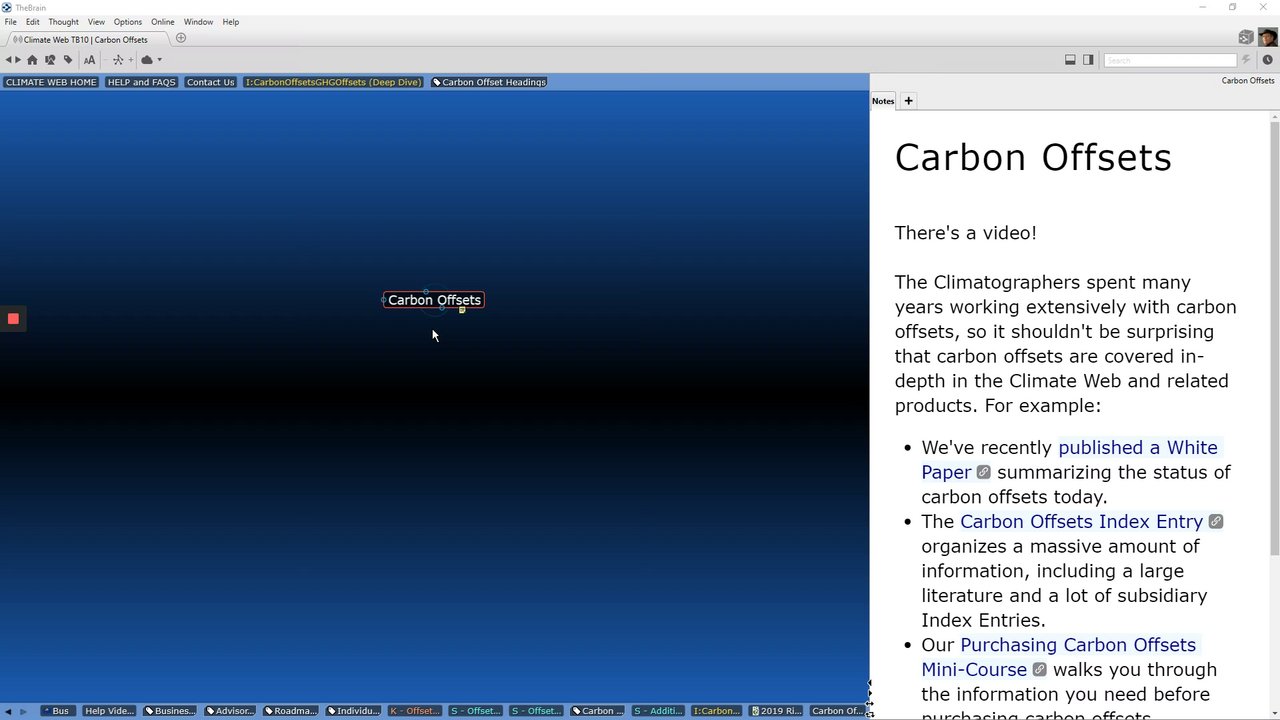Viewport: 1280px width, 720px height.
Task: Open the 2019 Ri... history item
Action: pos(776,711)
